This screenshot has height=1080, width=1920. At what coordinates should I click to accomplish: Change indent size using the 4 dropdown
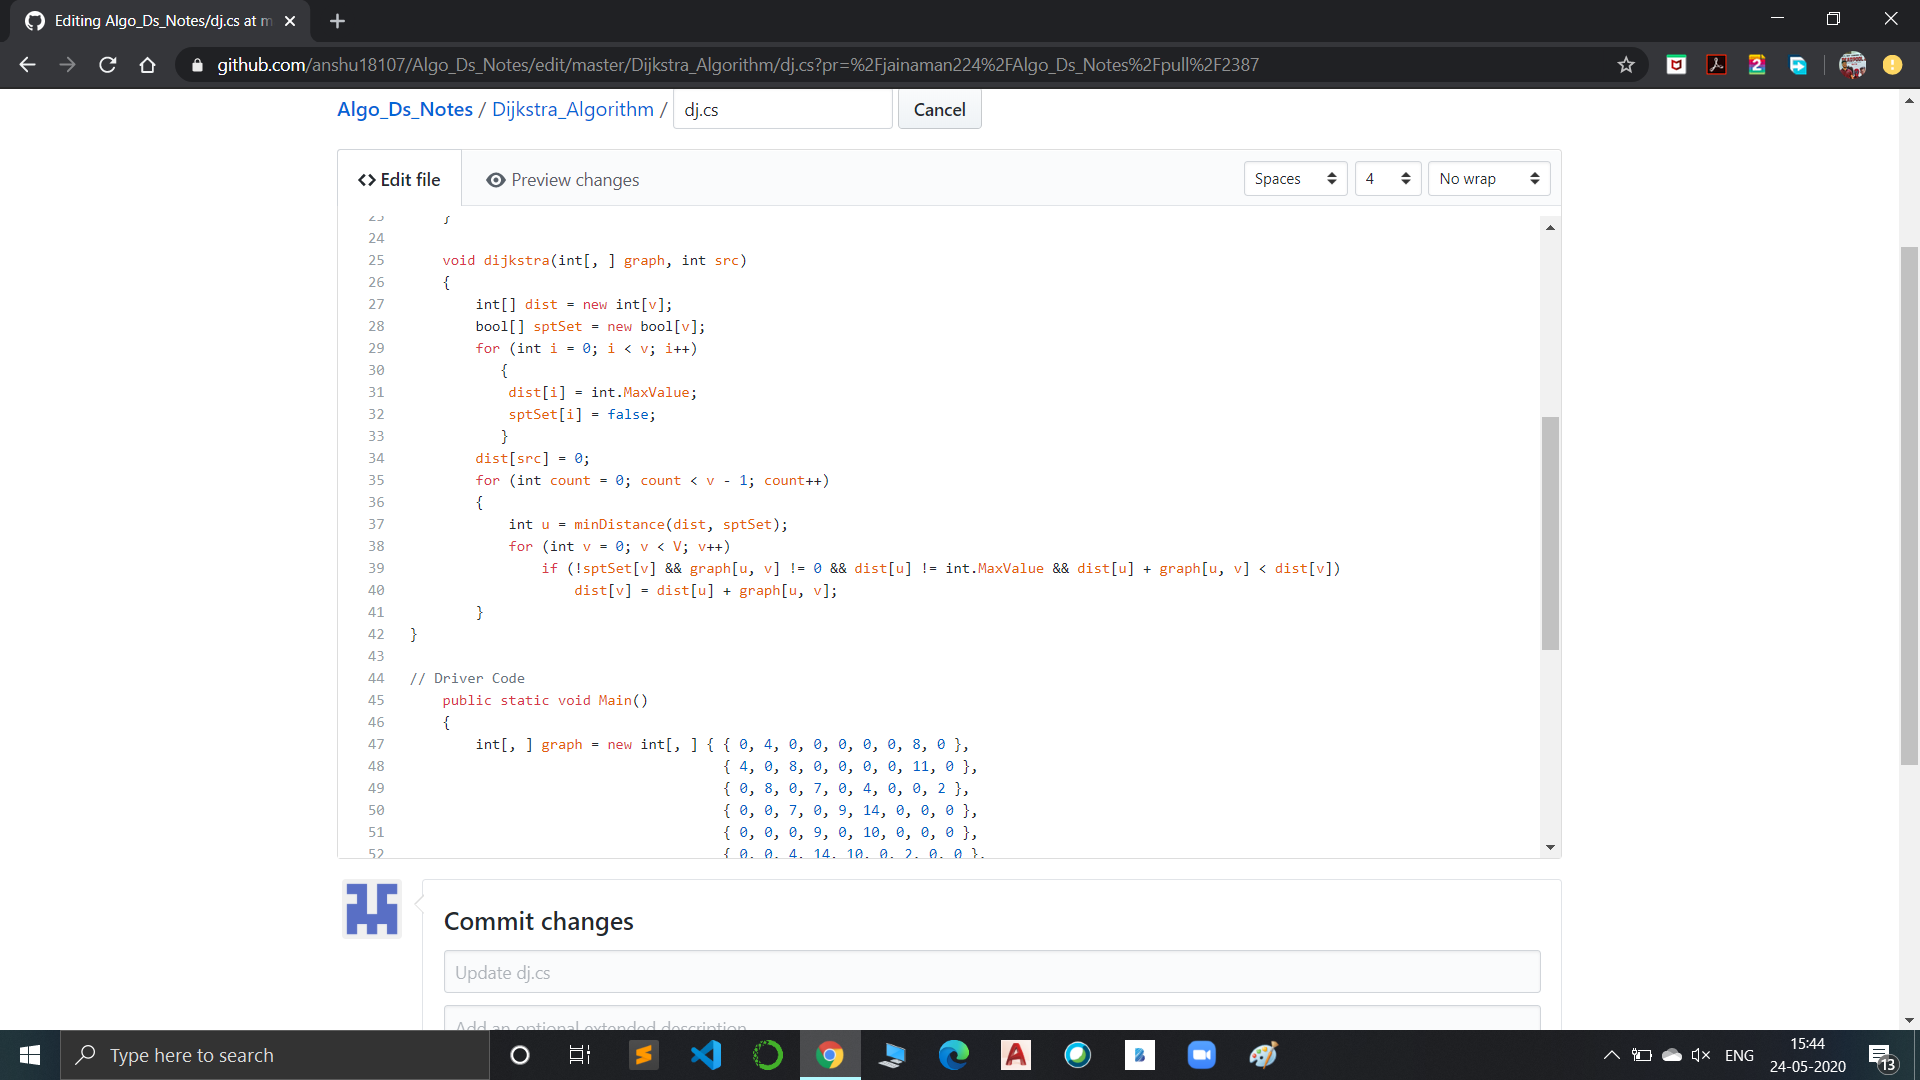click(x=1387, y=178)
